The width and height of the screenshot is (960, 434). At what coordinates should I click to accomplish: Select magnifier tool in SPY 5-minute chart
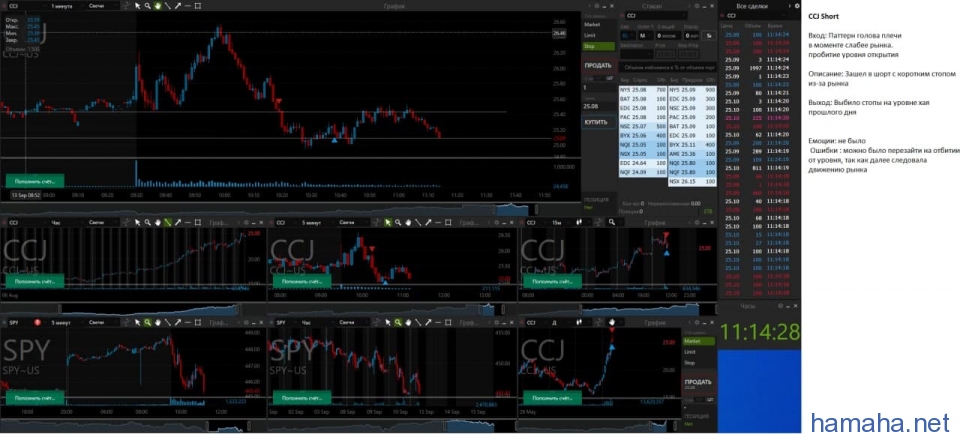tap(148, 322)
